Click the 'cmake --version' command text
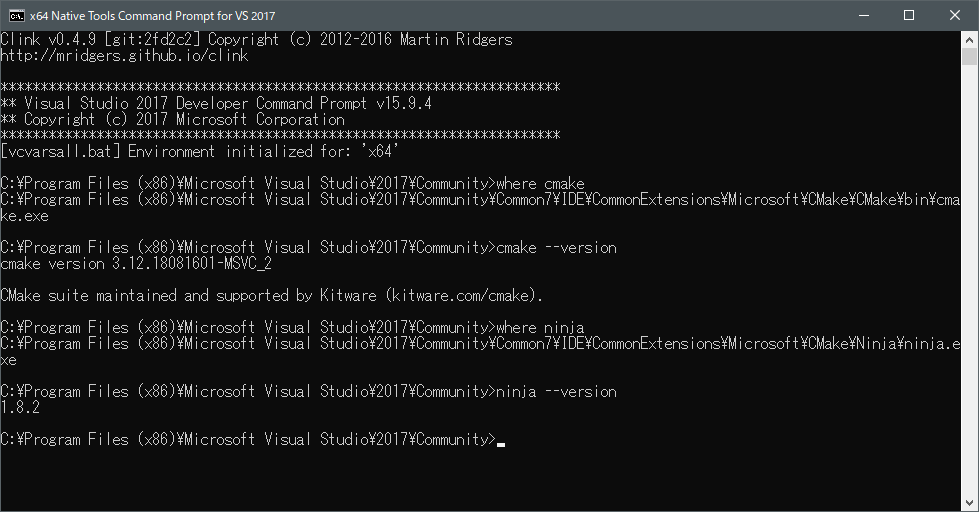This screenshot has height=512, width=979. (x=556, y=248)
